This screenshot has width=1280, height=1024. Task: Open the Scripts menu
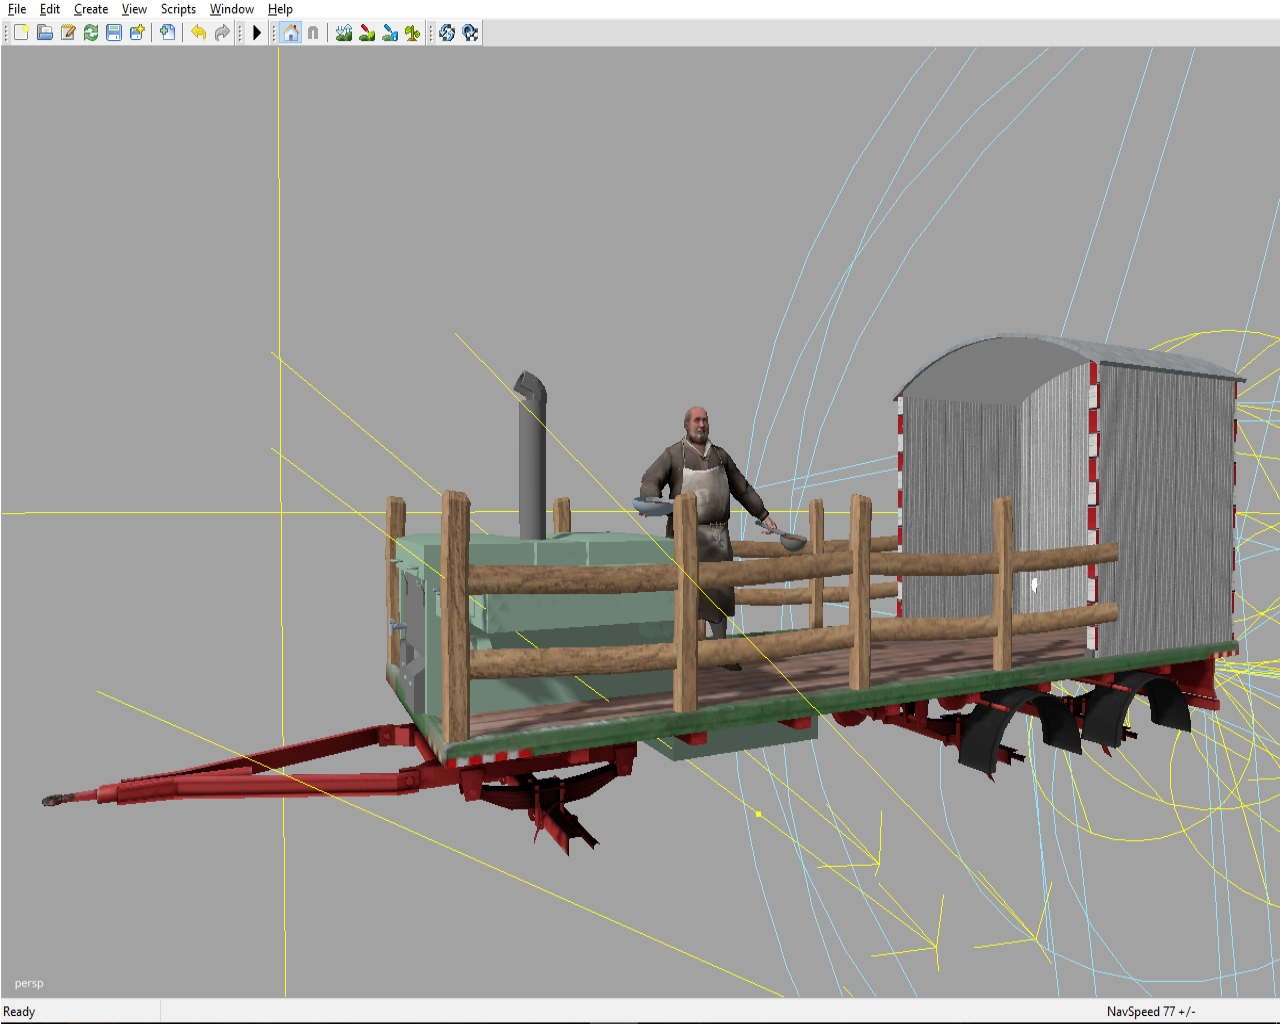(178, 9)
